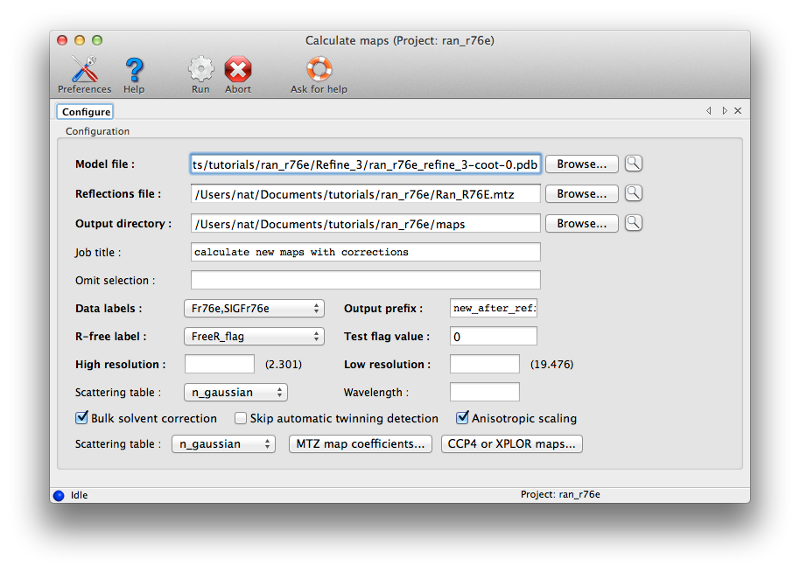Click the Job title text field
This screenshot has height=572, width=800.
point(365,252)
